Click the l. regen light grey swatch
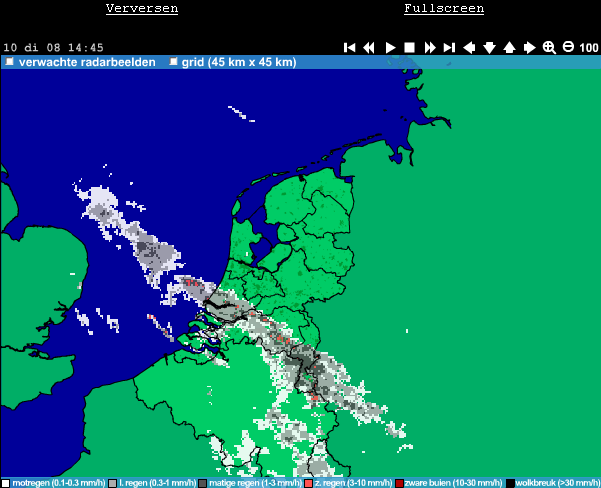The width and height of the screenshot is (601, 488). (112, 483)
